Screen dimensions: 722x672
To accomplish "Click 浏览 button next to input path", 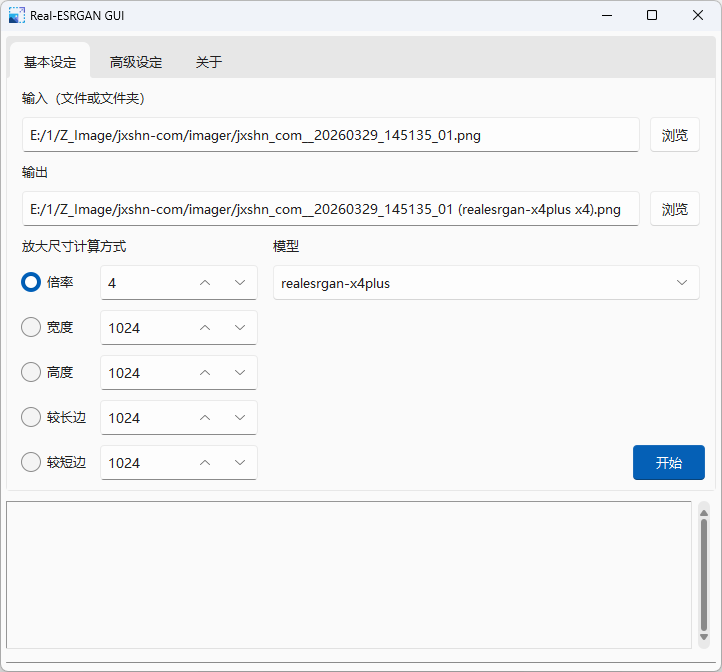I will point(675,135).
